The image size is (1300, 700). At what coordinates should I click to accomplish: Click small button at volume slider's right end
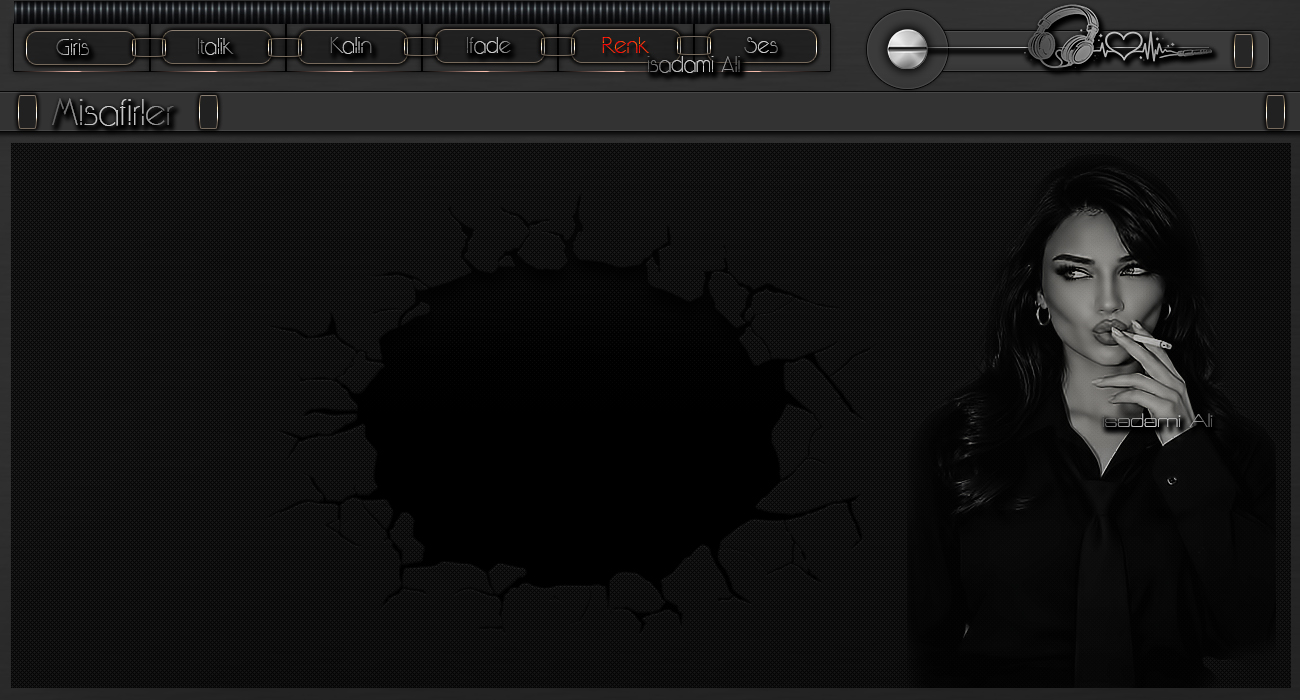click(x=1243, y=50)
